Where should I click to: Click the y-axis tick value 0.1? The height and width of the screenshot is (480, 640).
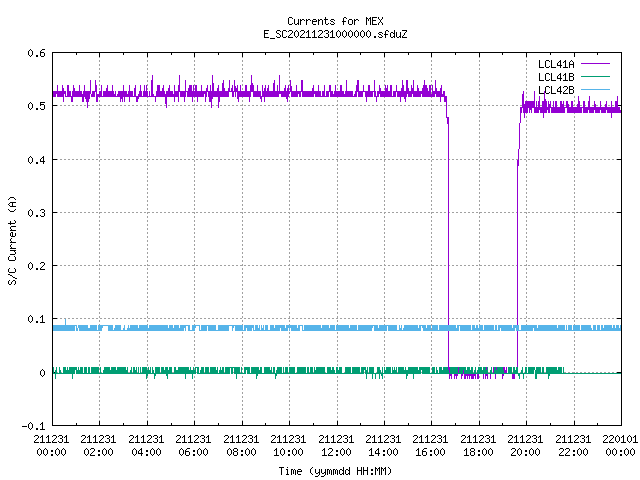36,319
